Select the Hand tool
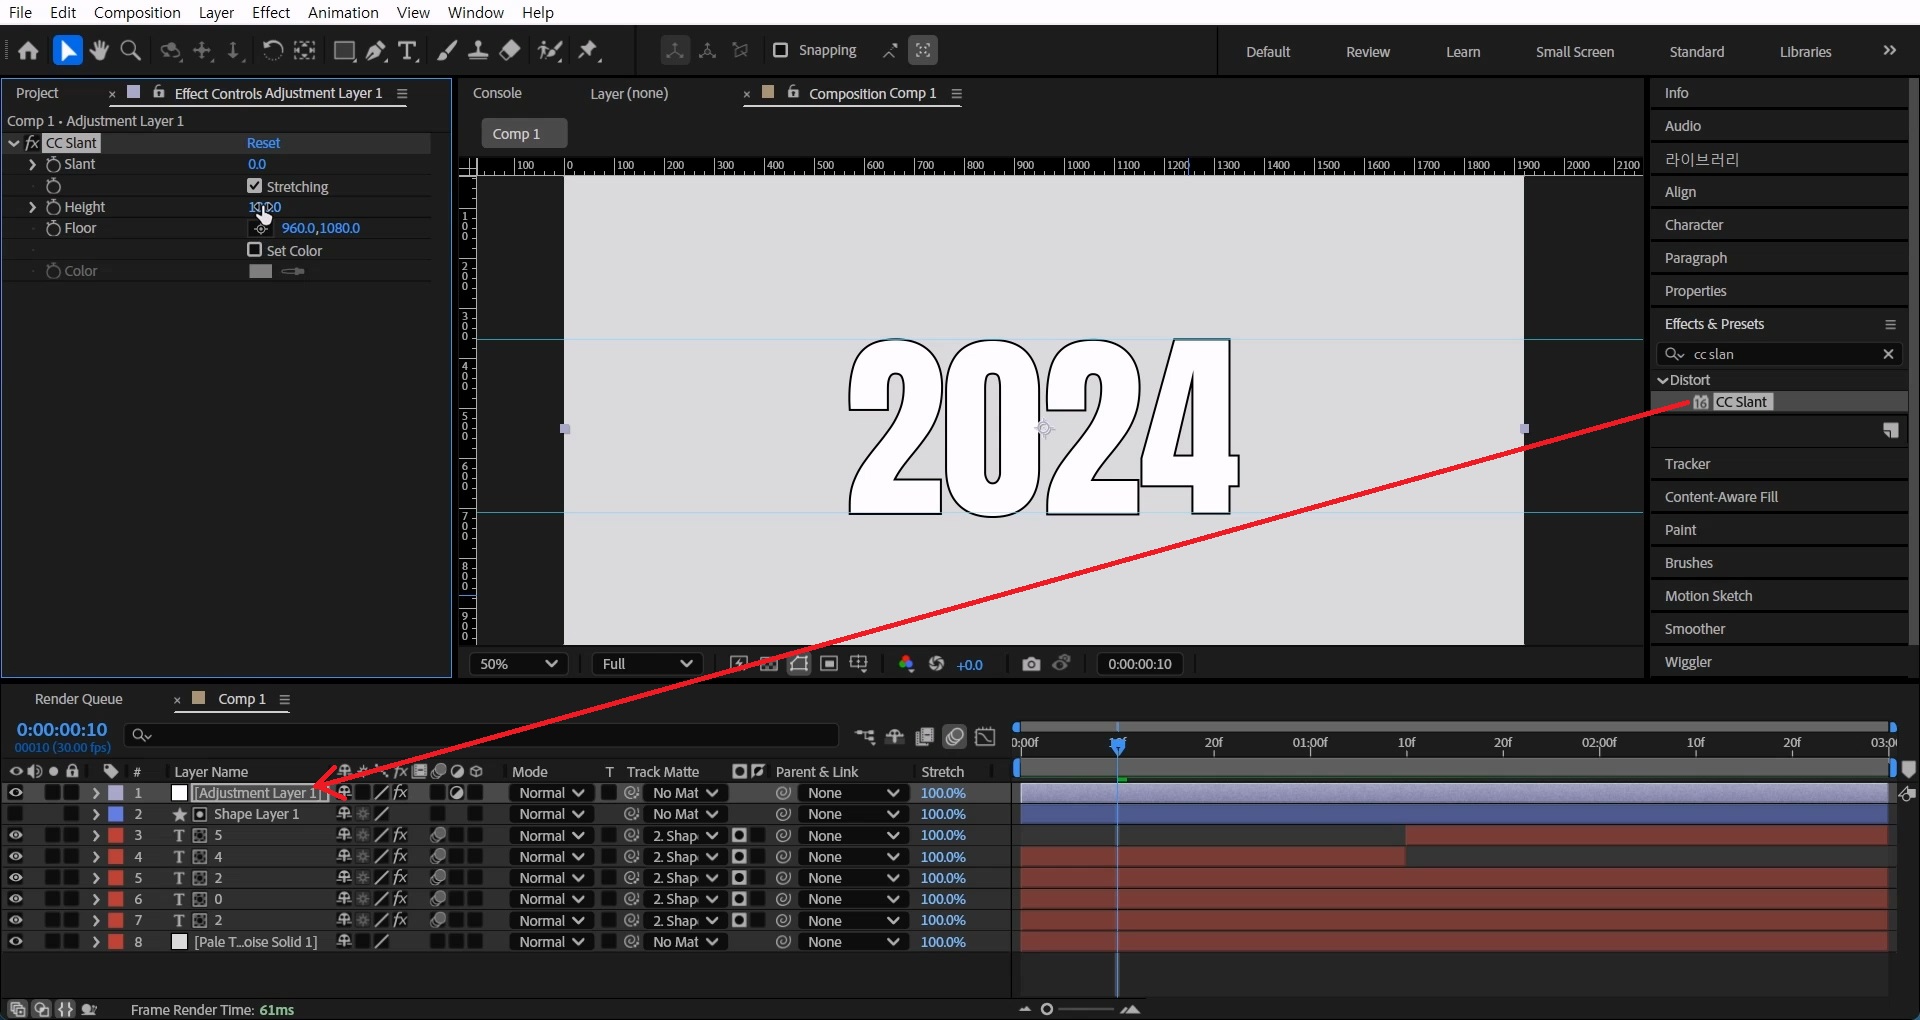Viewport: 1920px width, 1020px height. pyautogui.click(x=99, y=51)
